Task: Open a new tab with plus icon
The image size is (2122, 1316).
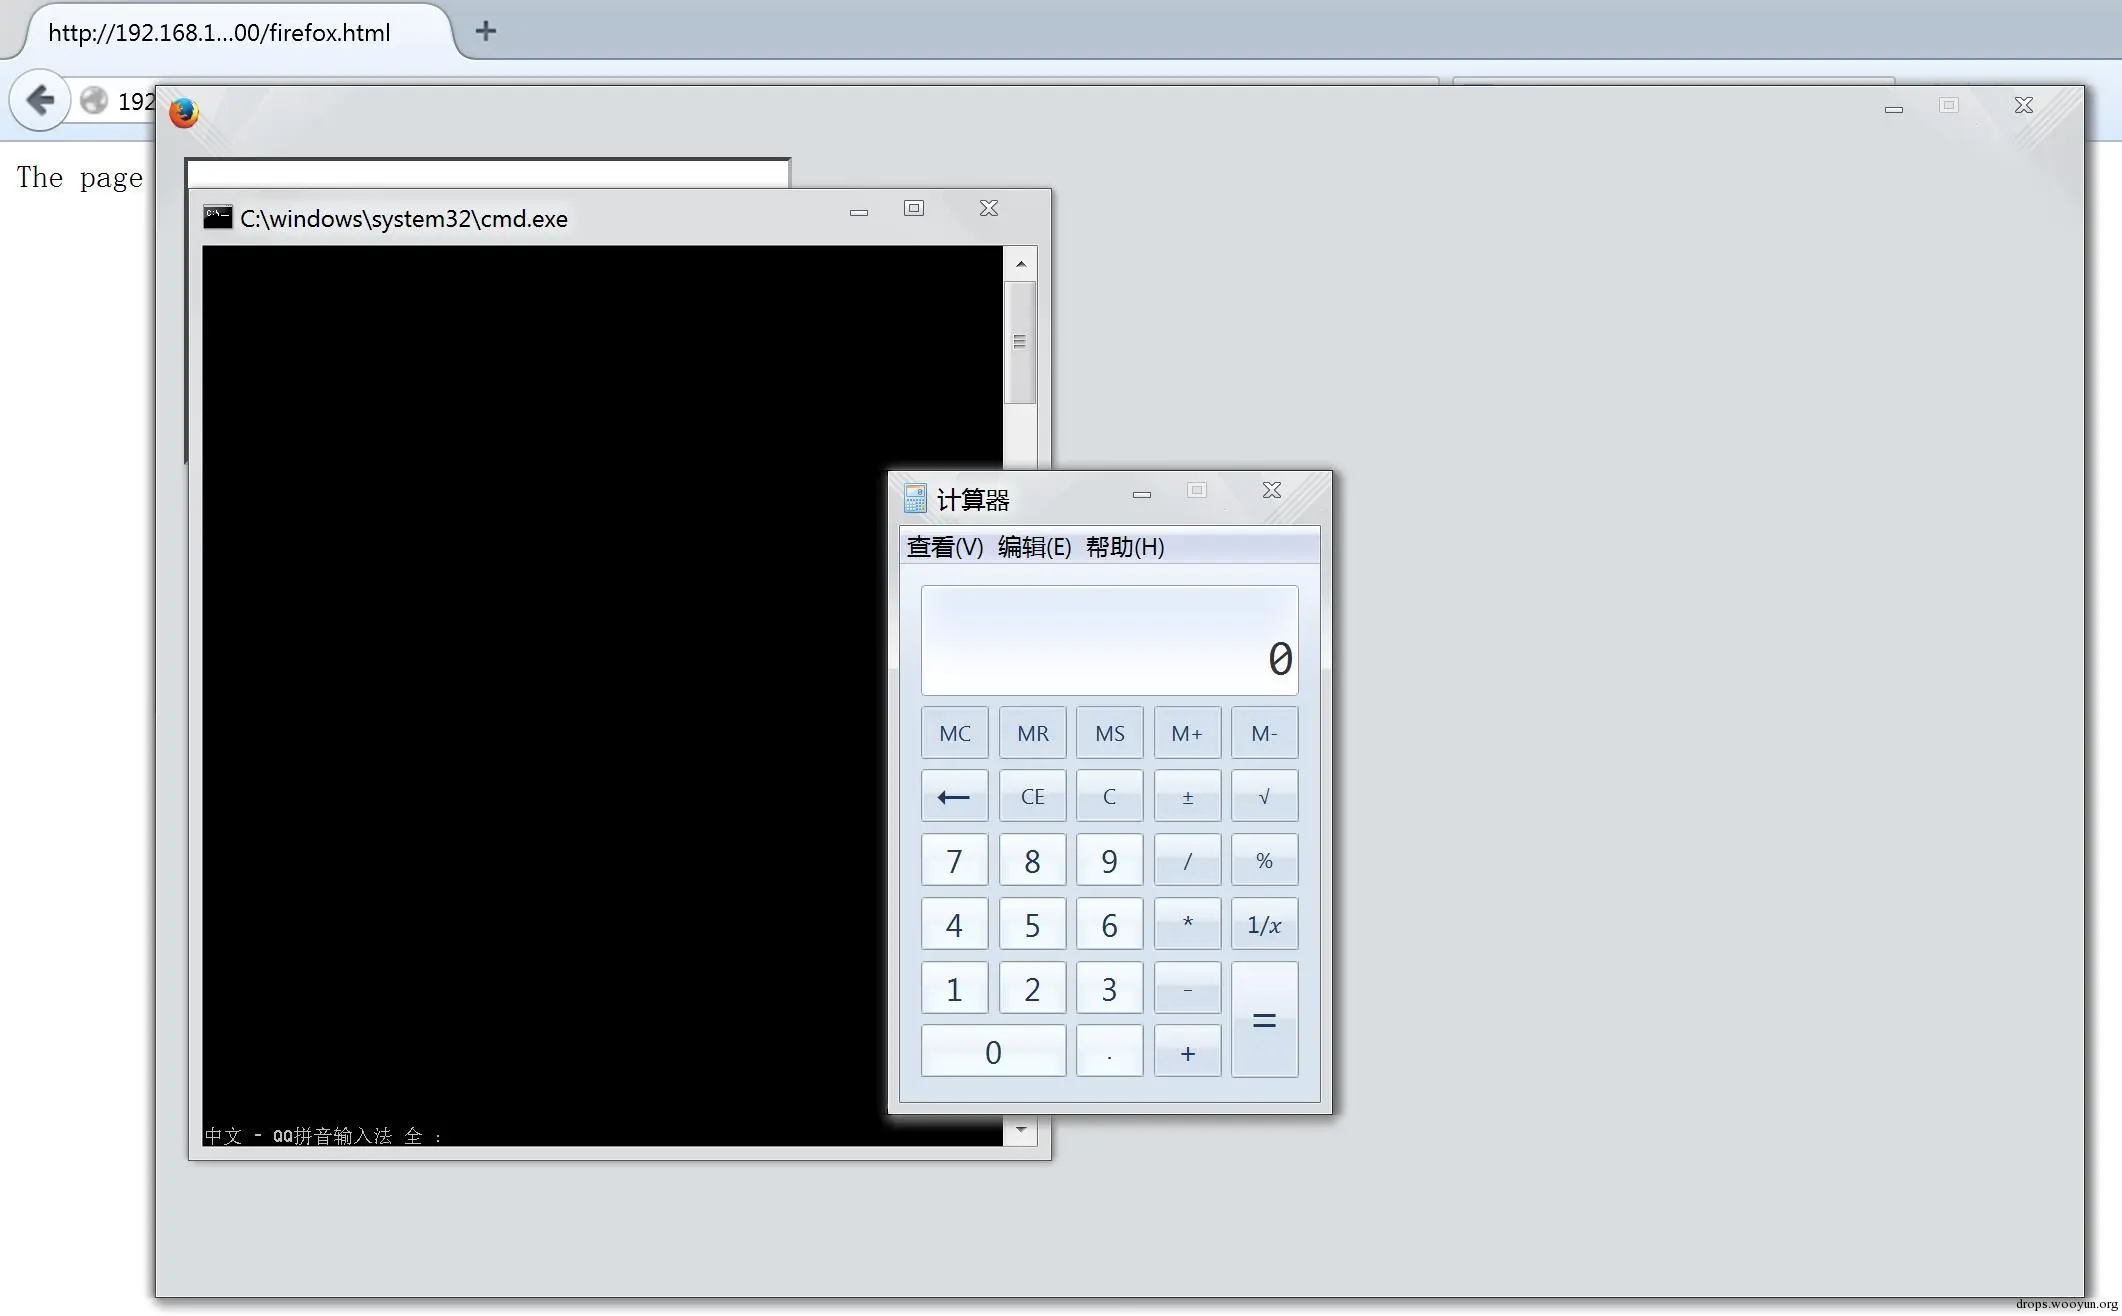Action: click(x=486, y=31)
